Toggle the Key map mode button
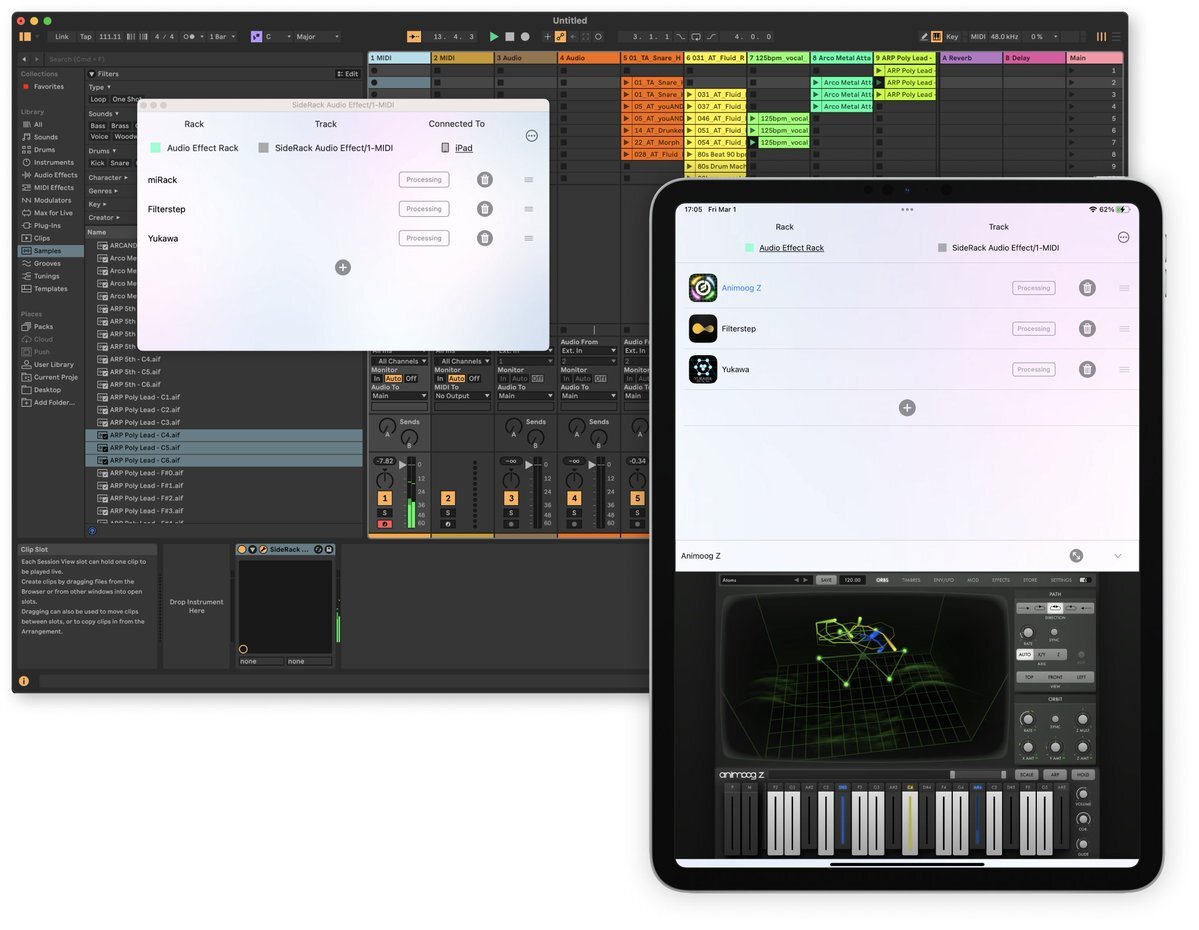Viewport: 1199px width, 930px height. point(952,37)
